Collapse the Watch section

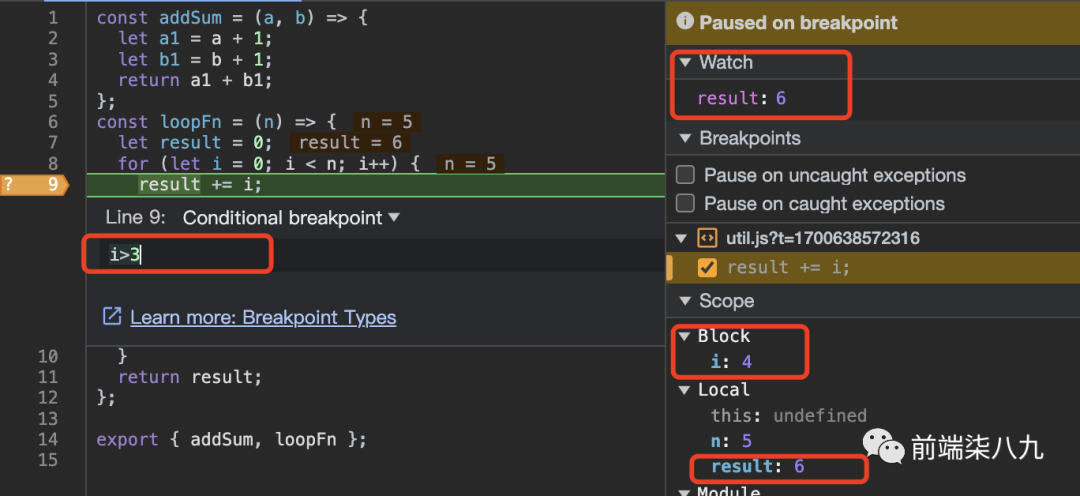(x=685, y=63)
